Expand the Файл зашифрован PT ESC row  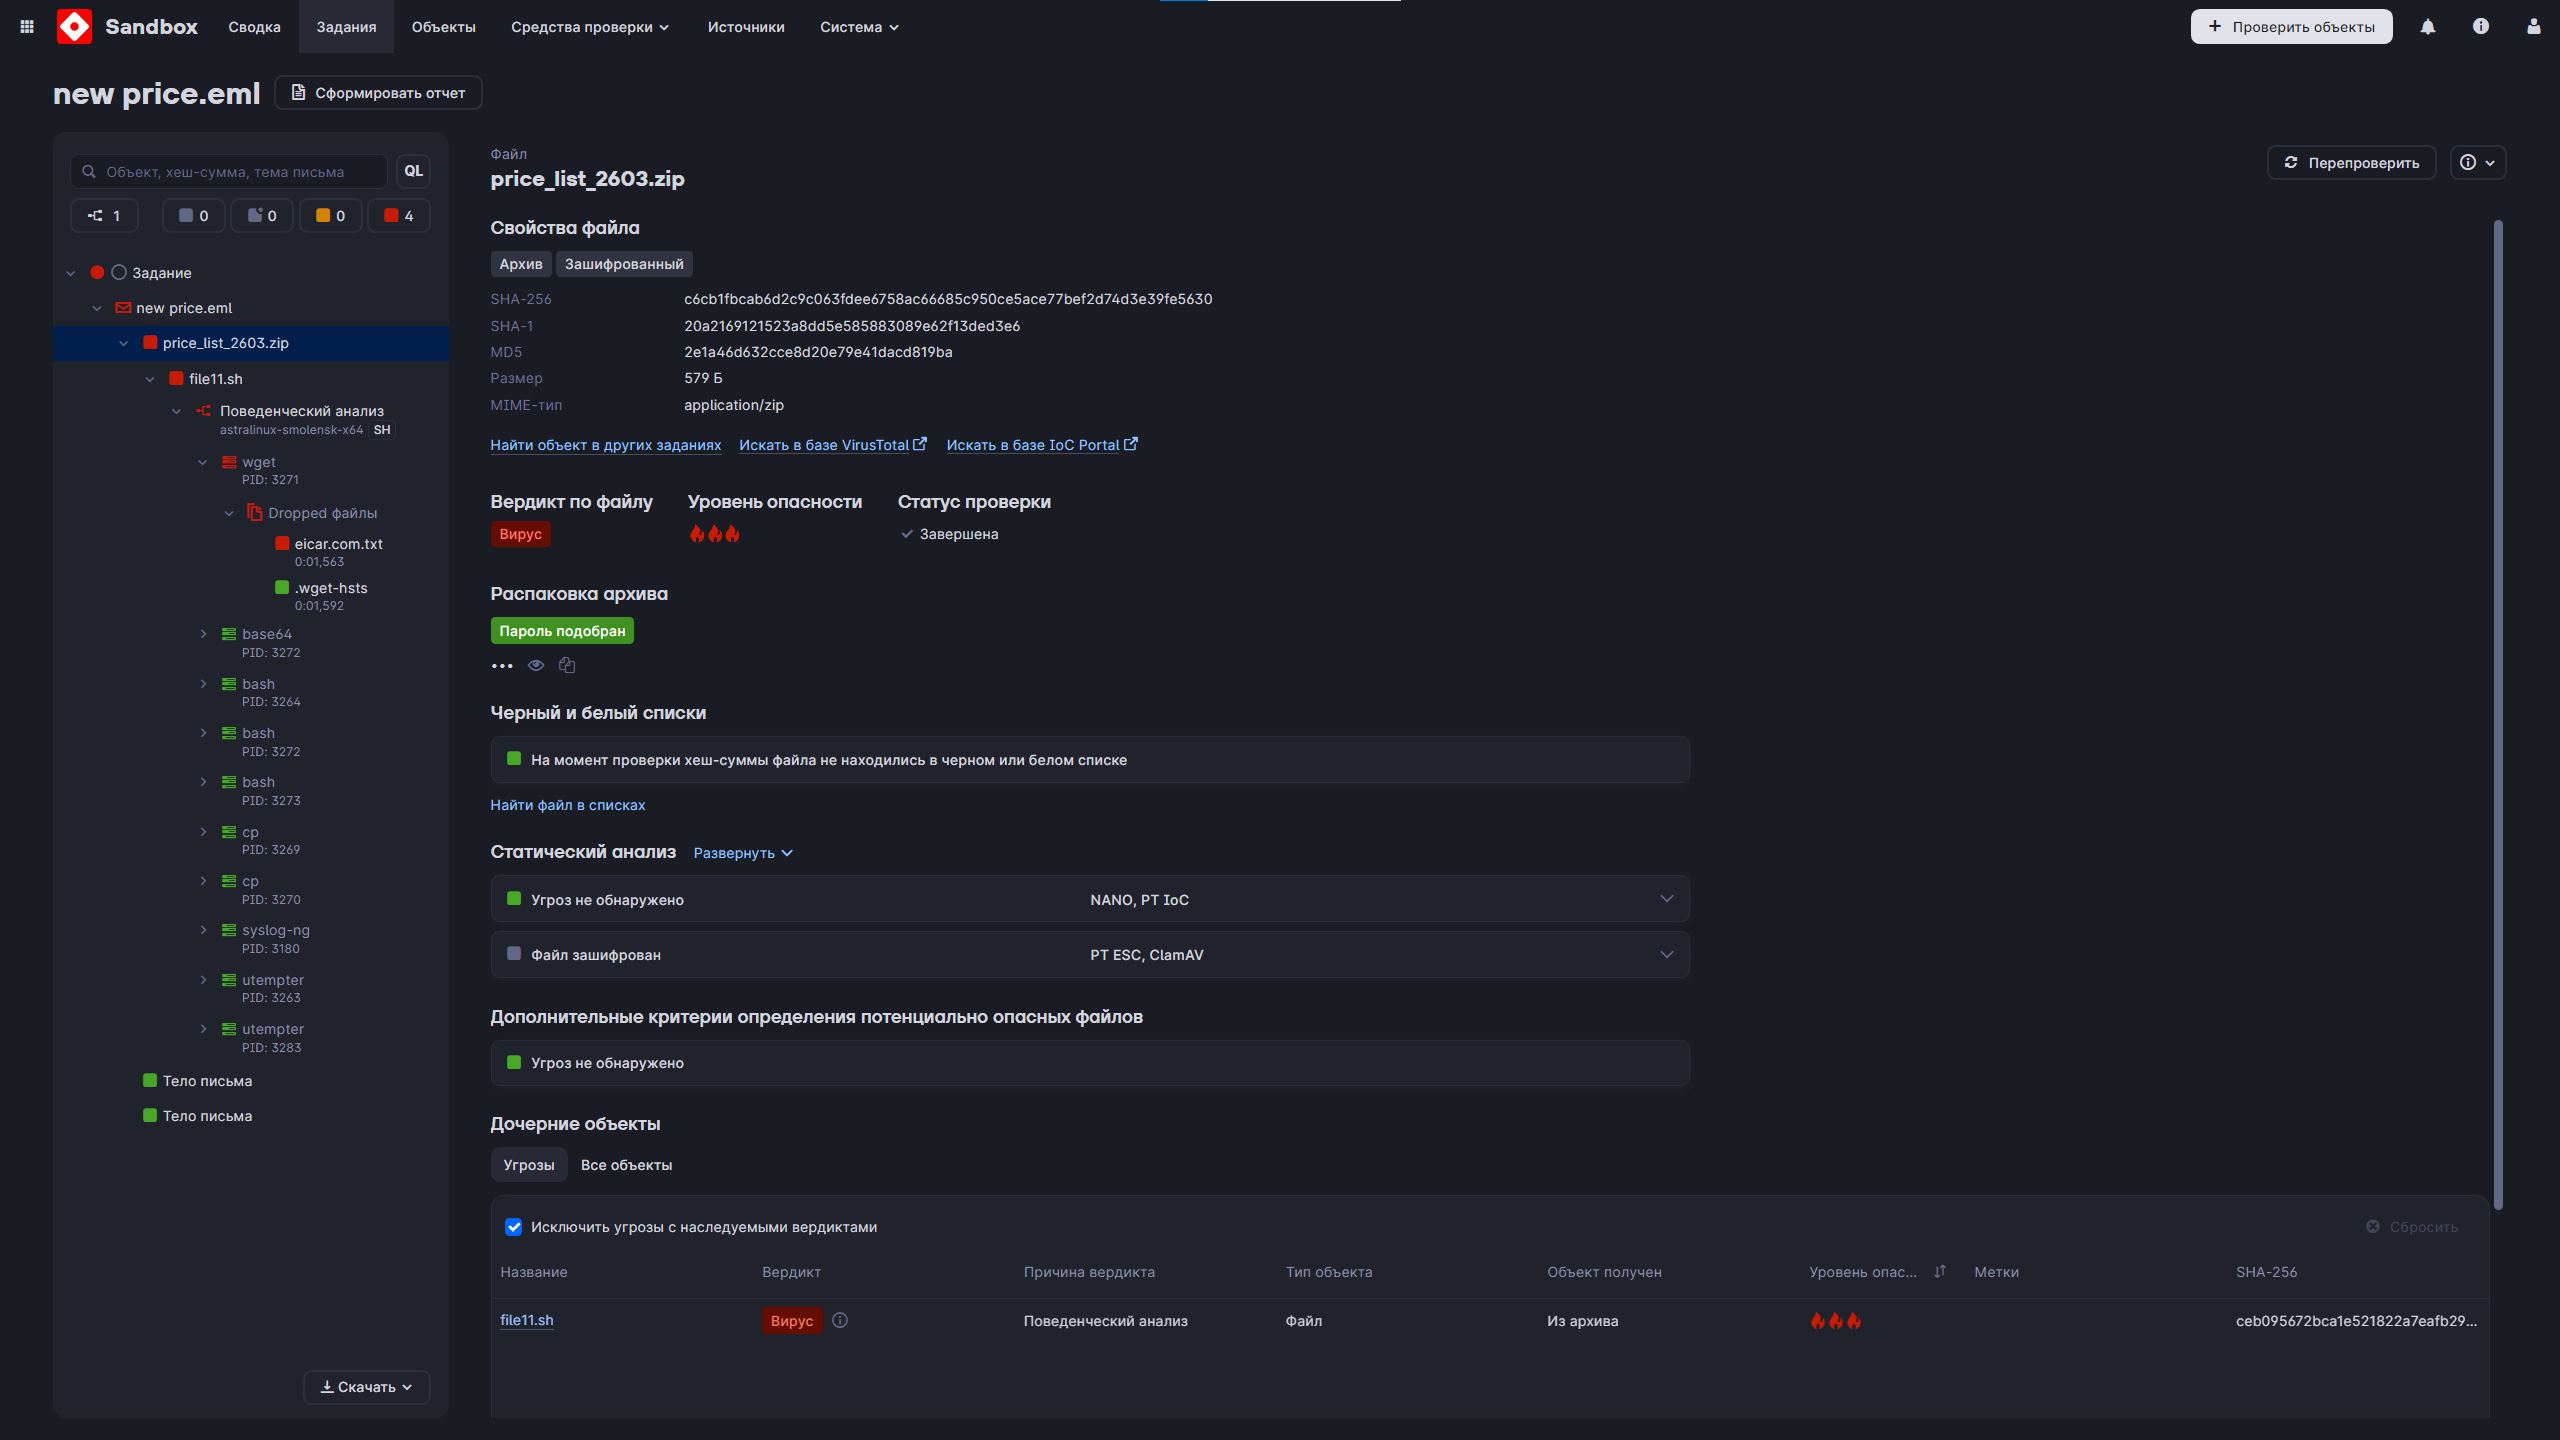(1090, 954)
